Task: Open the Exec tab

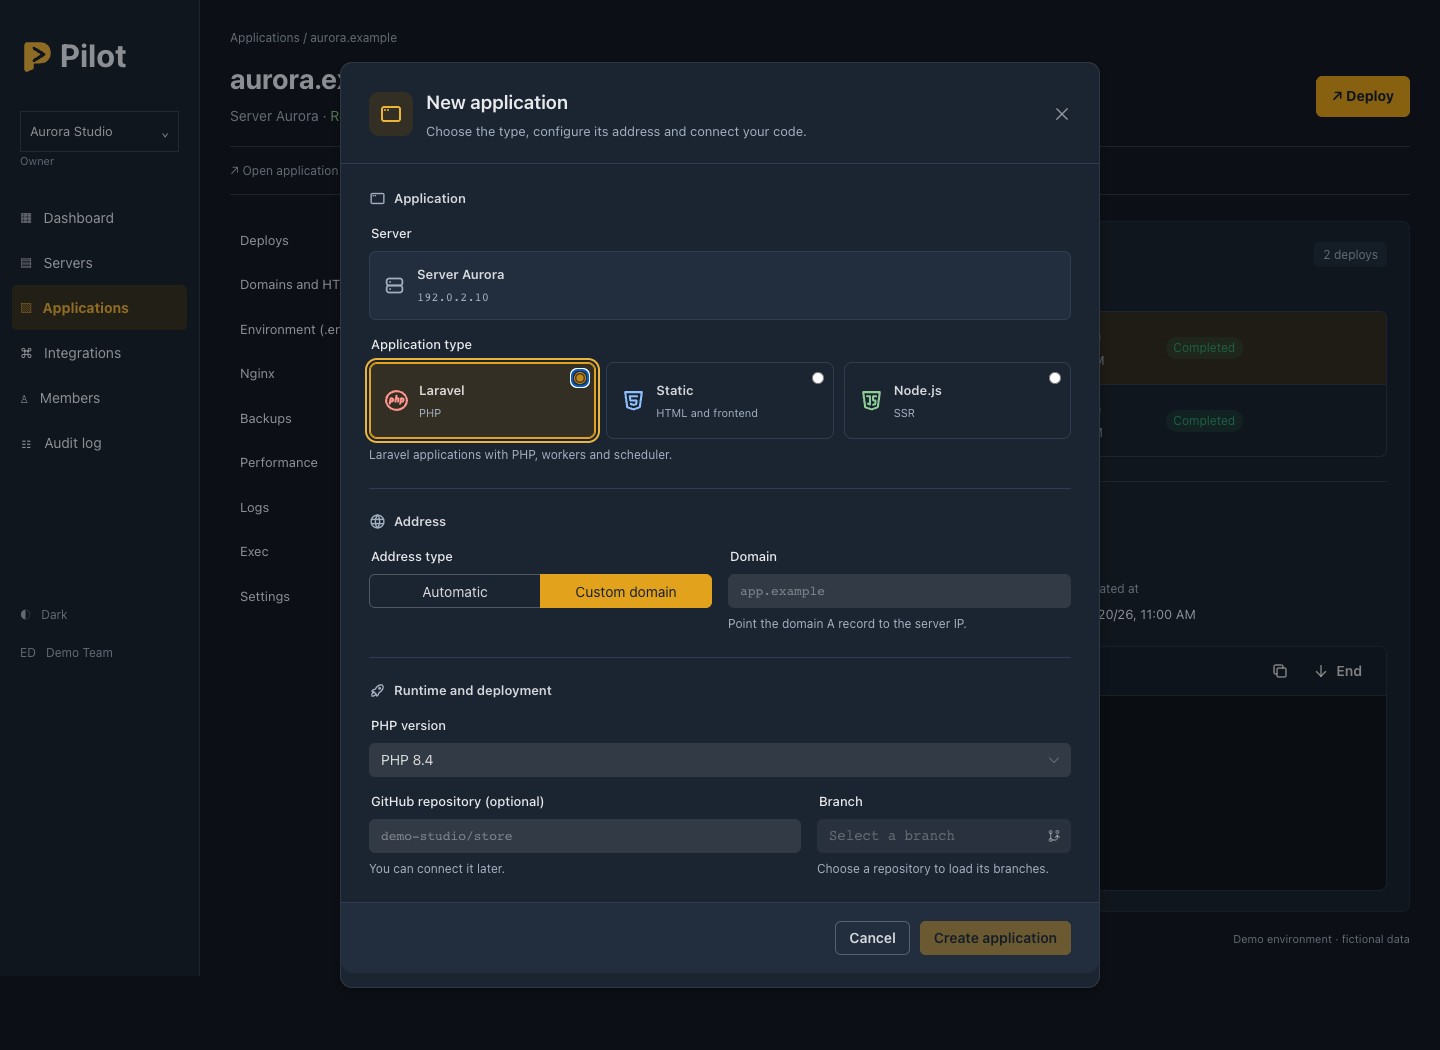Action: coord(254,552)
